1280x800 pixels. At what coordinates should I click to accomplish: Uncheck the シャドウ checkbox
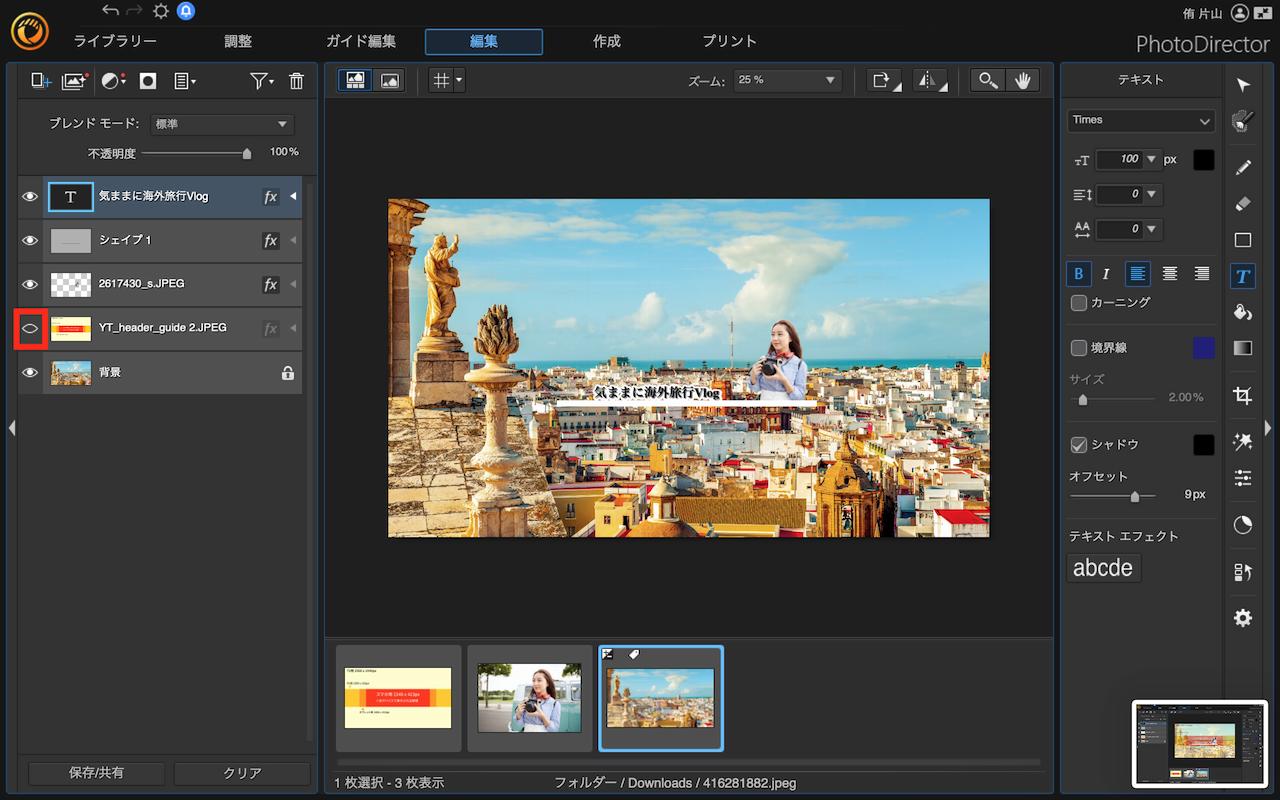point(1079,444)
